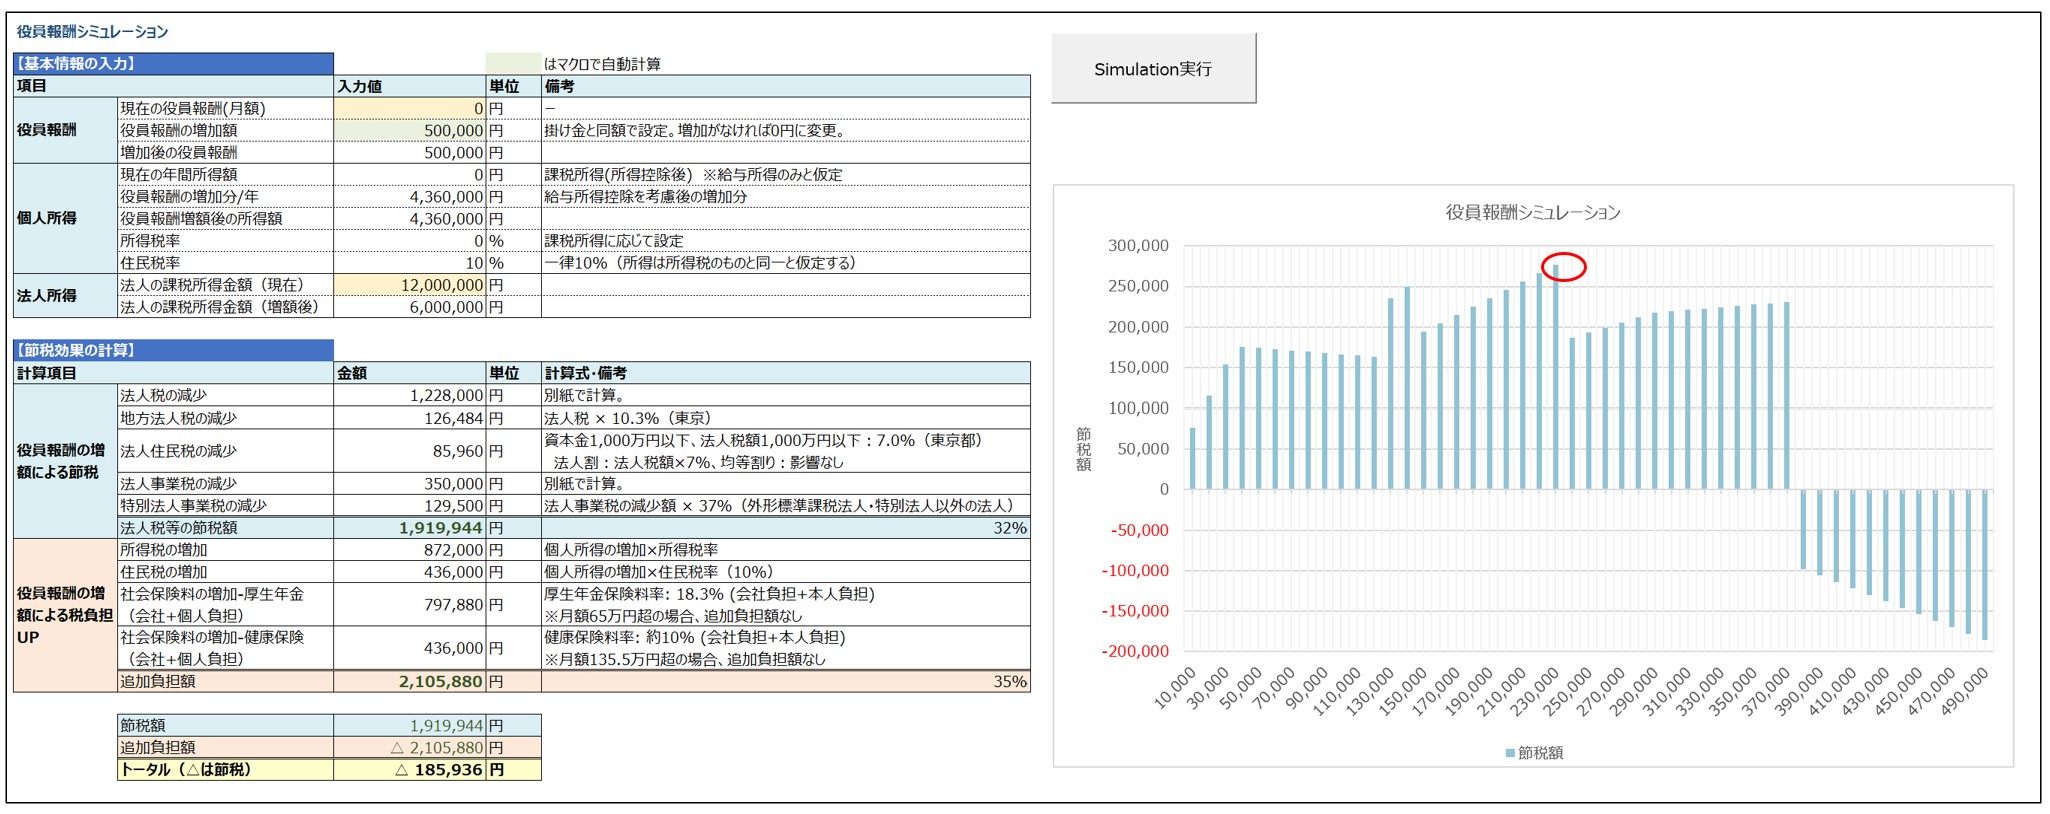This screenshot has height=814, width=2050.
Task: Select the 【基本情報の入力】 section header
Action: pos(173,63)
